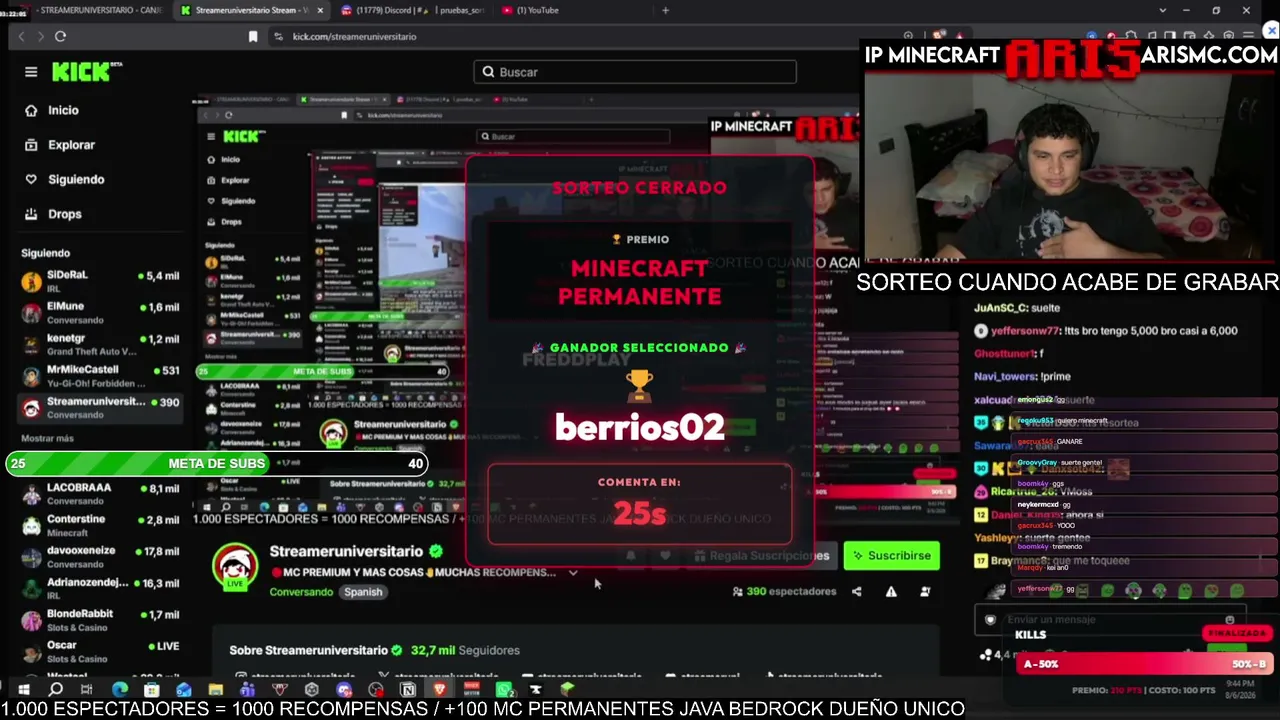Open kenetgr channel in followed list
Image resolution: width=1280 pixels, height=720 pixels.
(x=100, y=344)
